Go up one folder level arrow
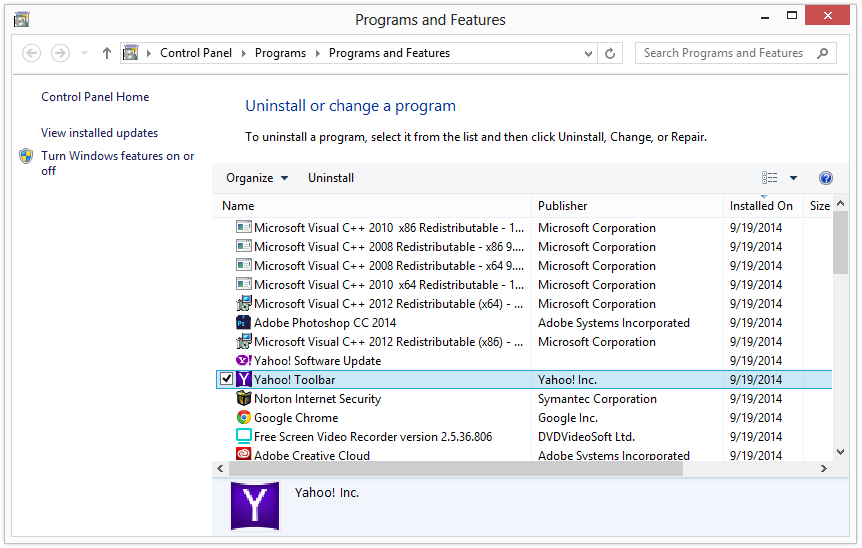 (x=107, y=53)
